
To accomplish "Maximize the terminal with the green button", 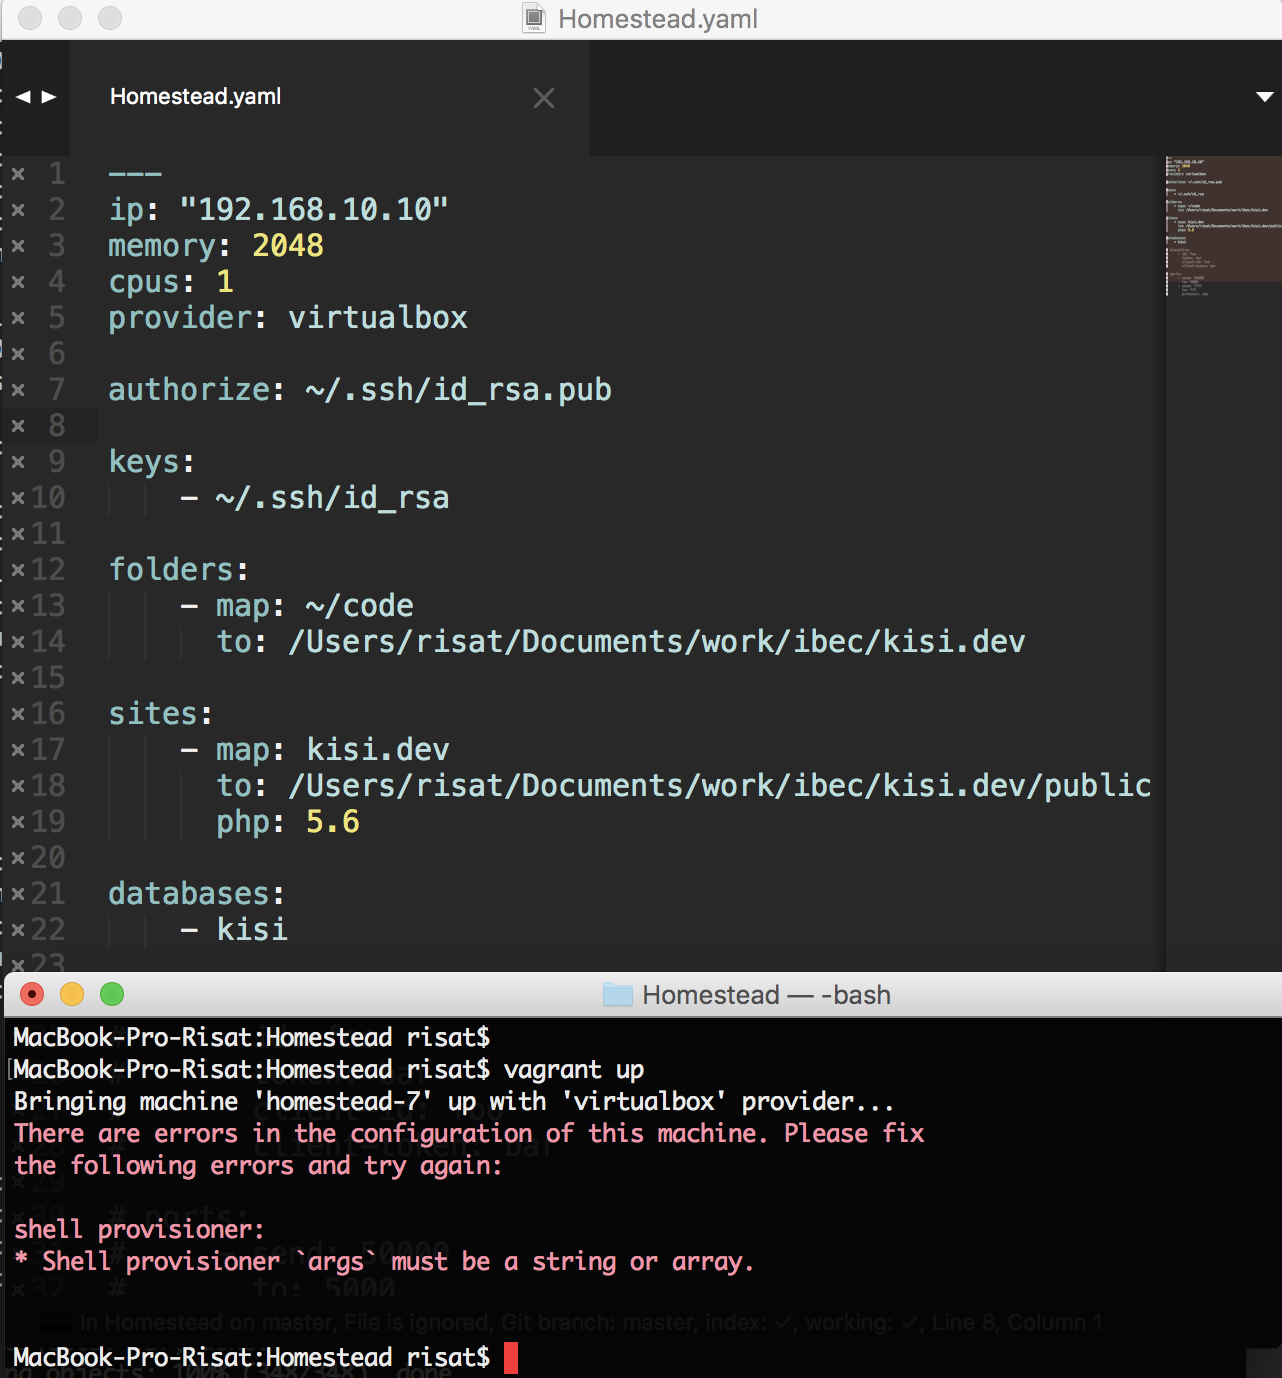I will click(x=112, y=994).
